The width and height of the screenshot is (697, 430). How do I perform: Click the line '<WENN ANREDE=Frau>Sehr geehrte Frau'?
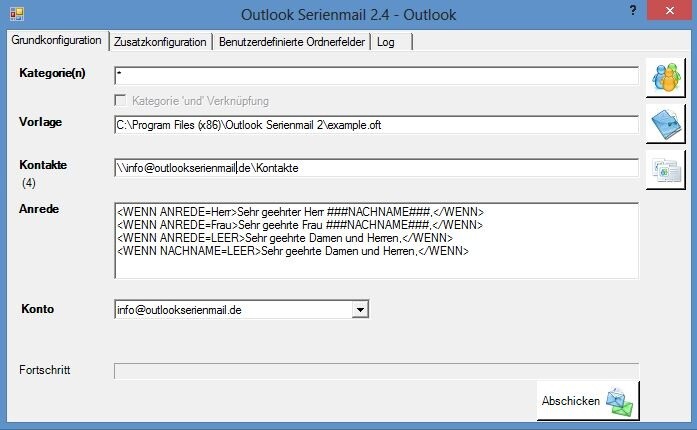pyautogui.click(x=300, y=225)
